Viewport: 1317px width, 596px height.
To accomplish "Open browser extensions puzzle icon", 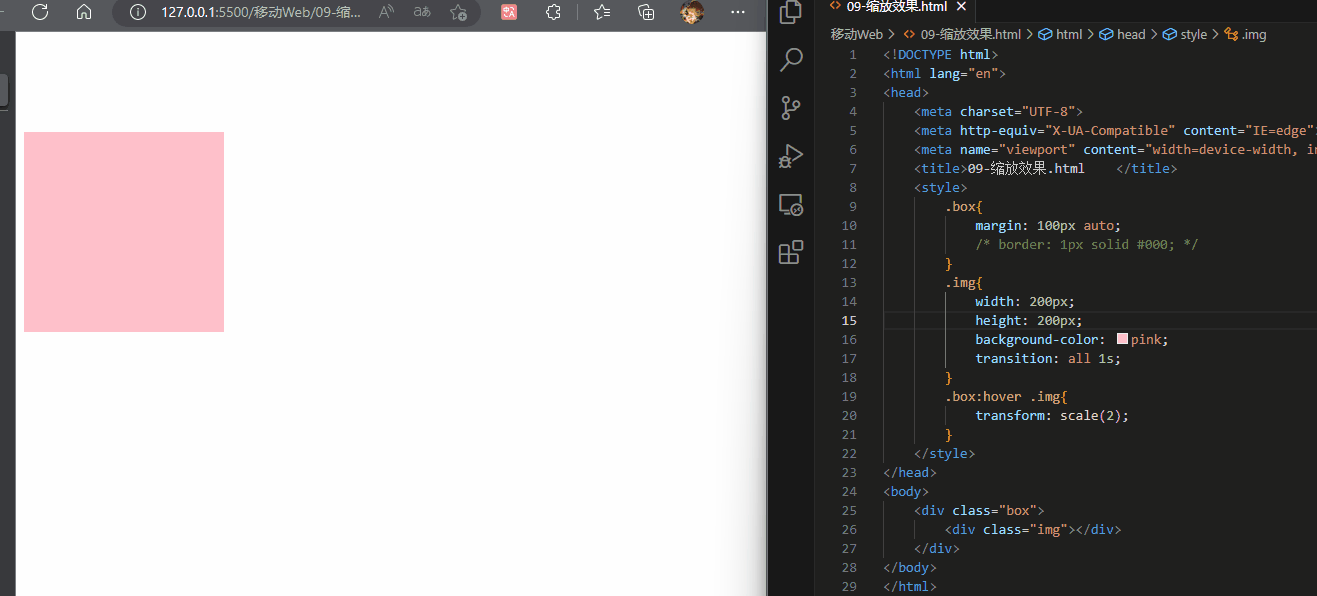I will [552, 12].
